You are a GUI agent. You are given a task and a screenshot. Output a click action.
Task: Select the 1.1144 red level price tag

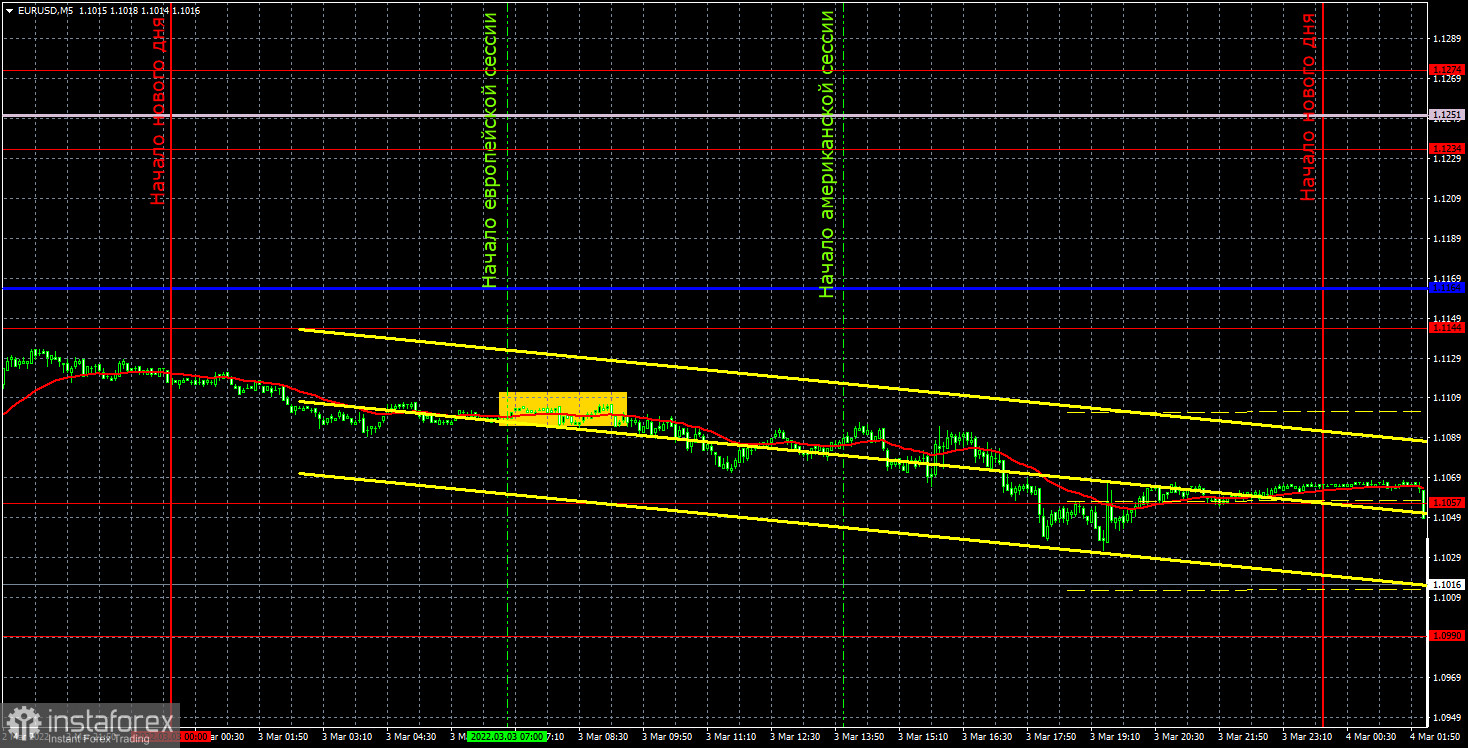coord(1447,327)
